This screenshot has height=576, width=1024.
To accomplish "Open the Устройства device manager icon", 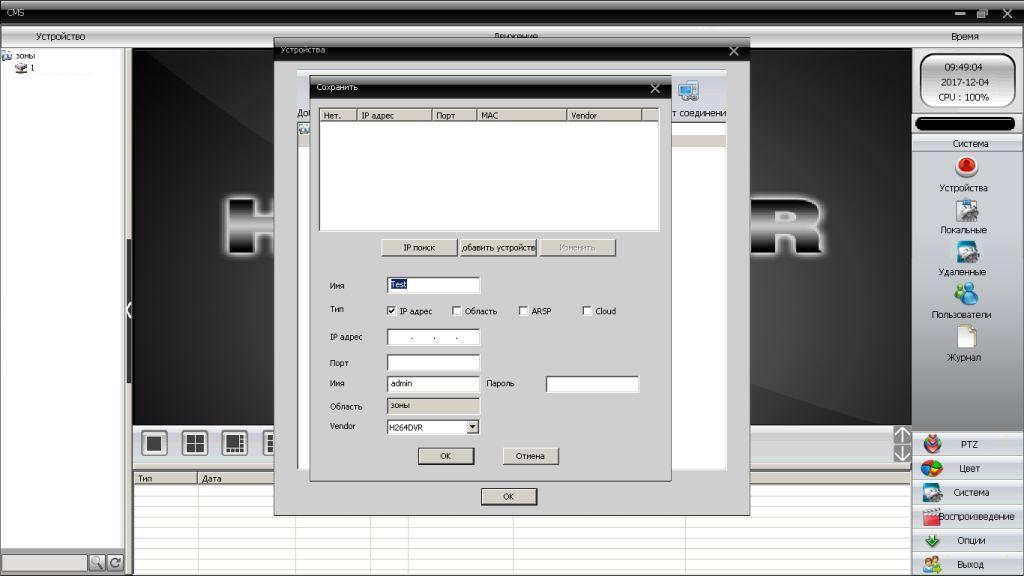I will 966,167.
